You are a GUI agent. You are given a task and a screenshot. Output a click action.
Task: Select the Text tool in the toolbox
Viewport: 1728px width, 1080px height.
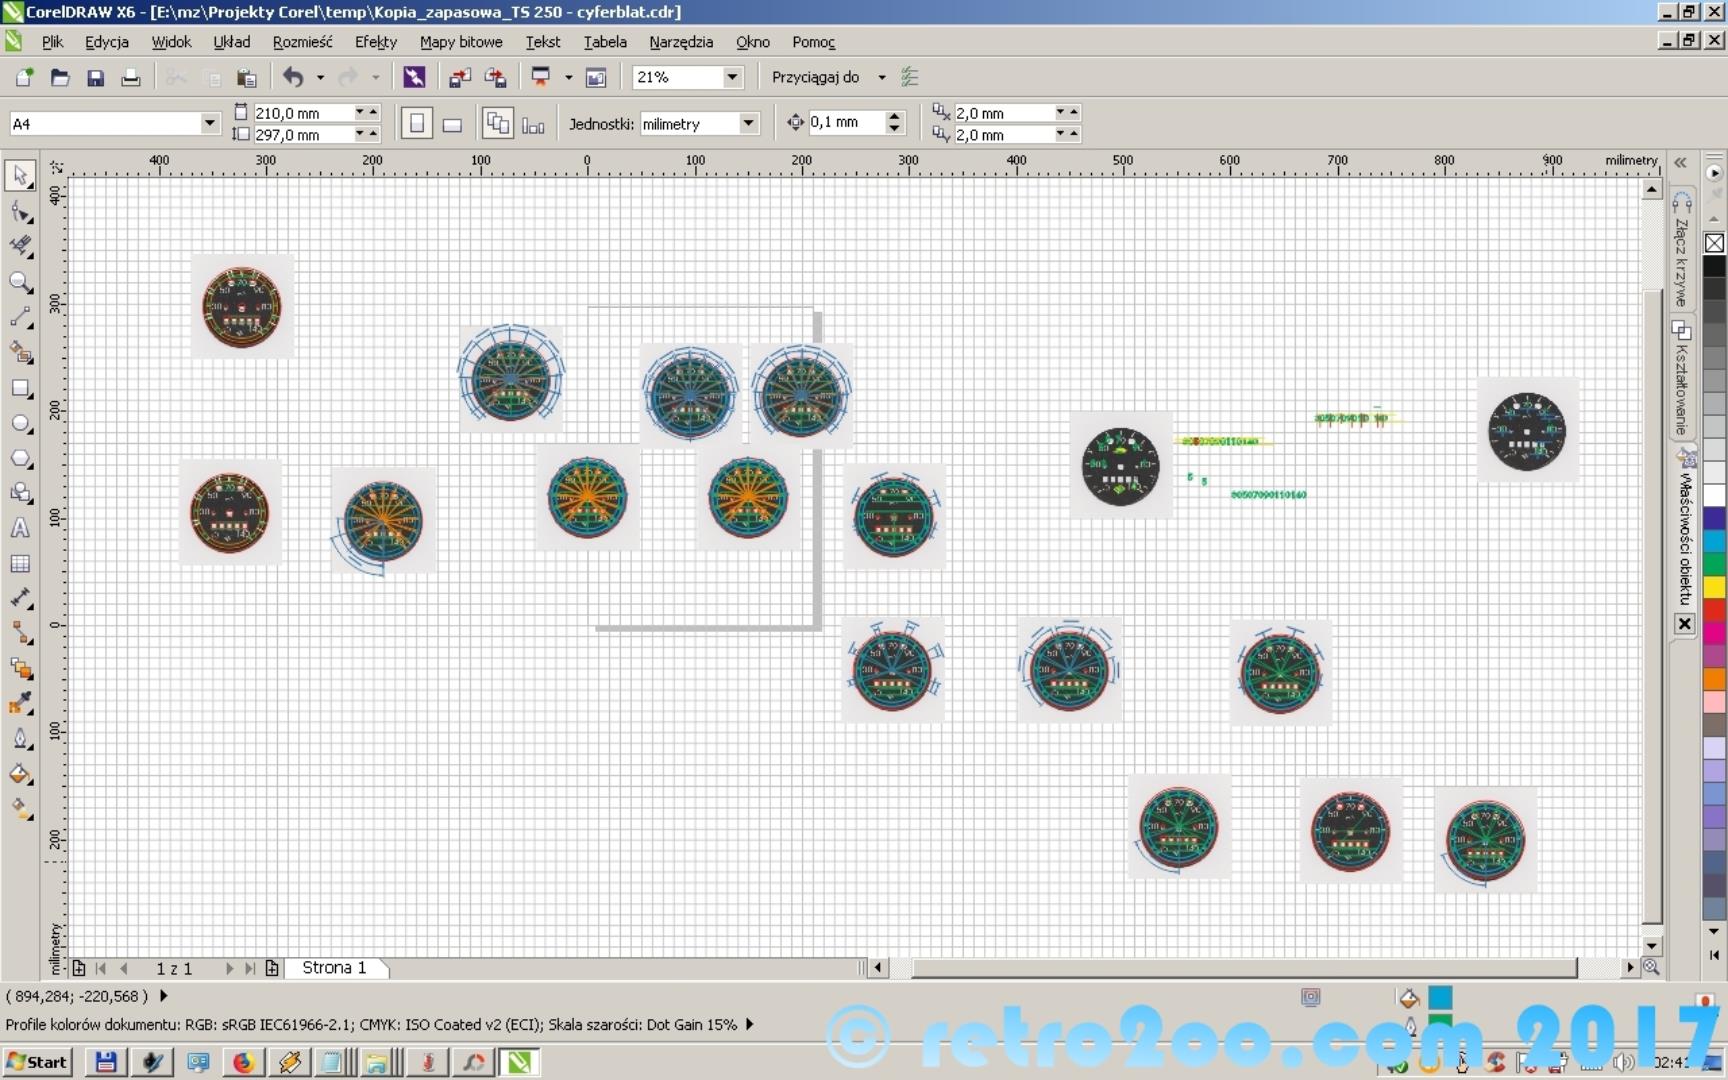20,528
